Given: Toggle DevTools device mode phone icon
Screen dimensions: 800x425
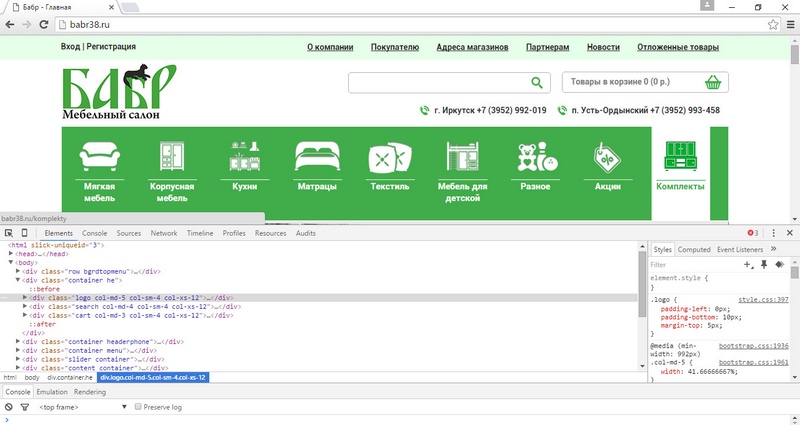Looking at the screenshot, I should tap(24, 233).
